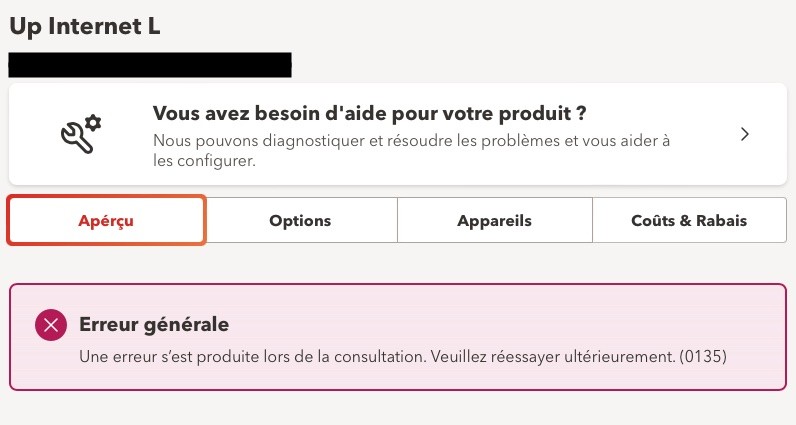Click the "Erreur générale" heading

click(154, 324)
